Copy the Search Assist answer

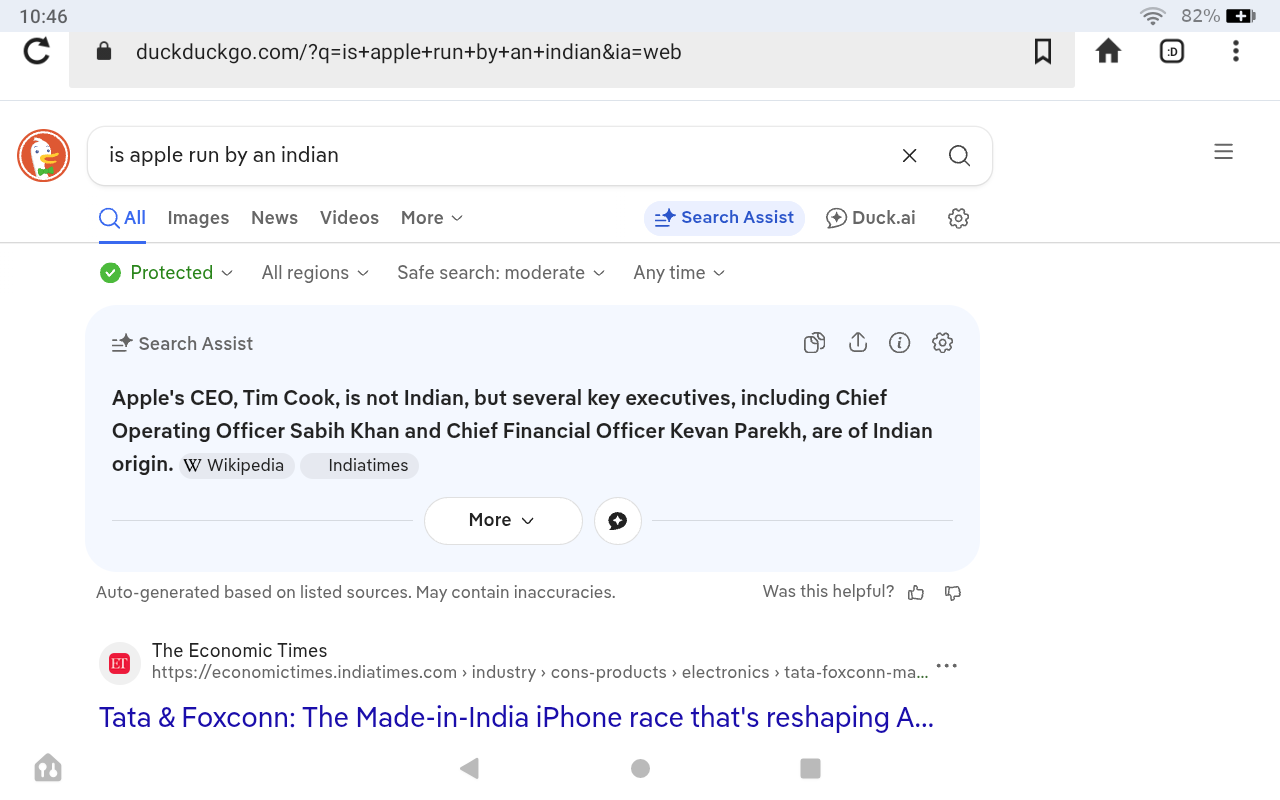(x=814, y=343)
